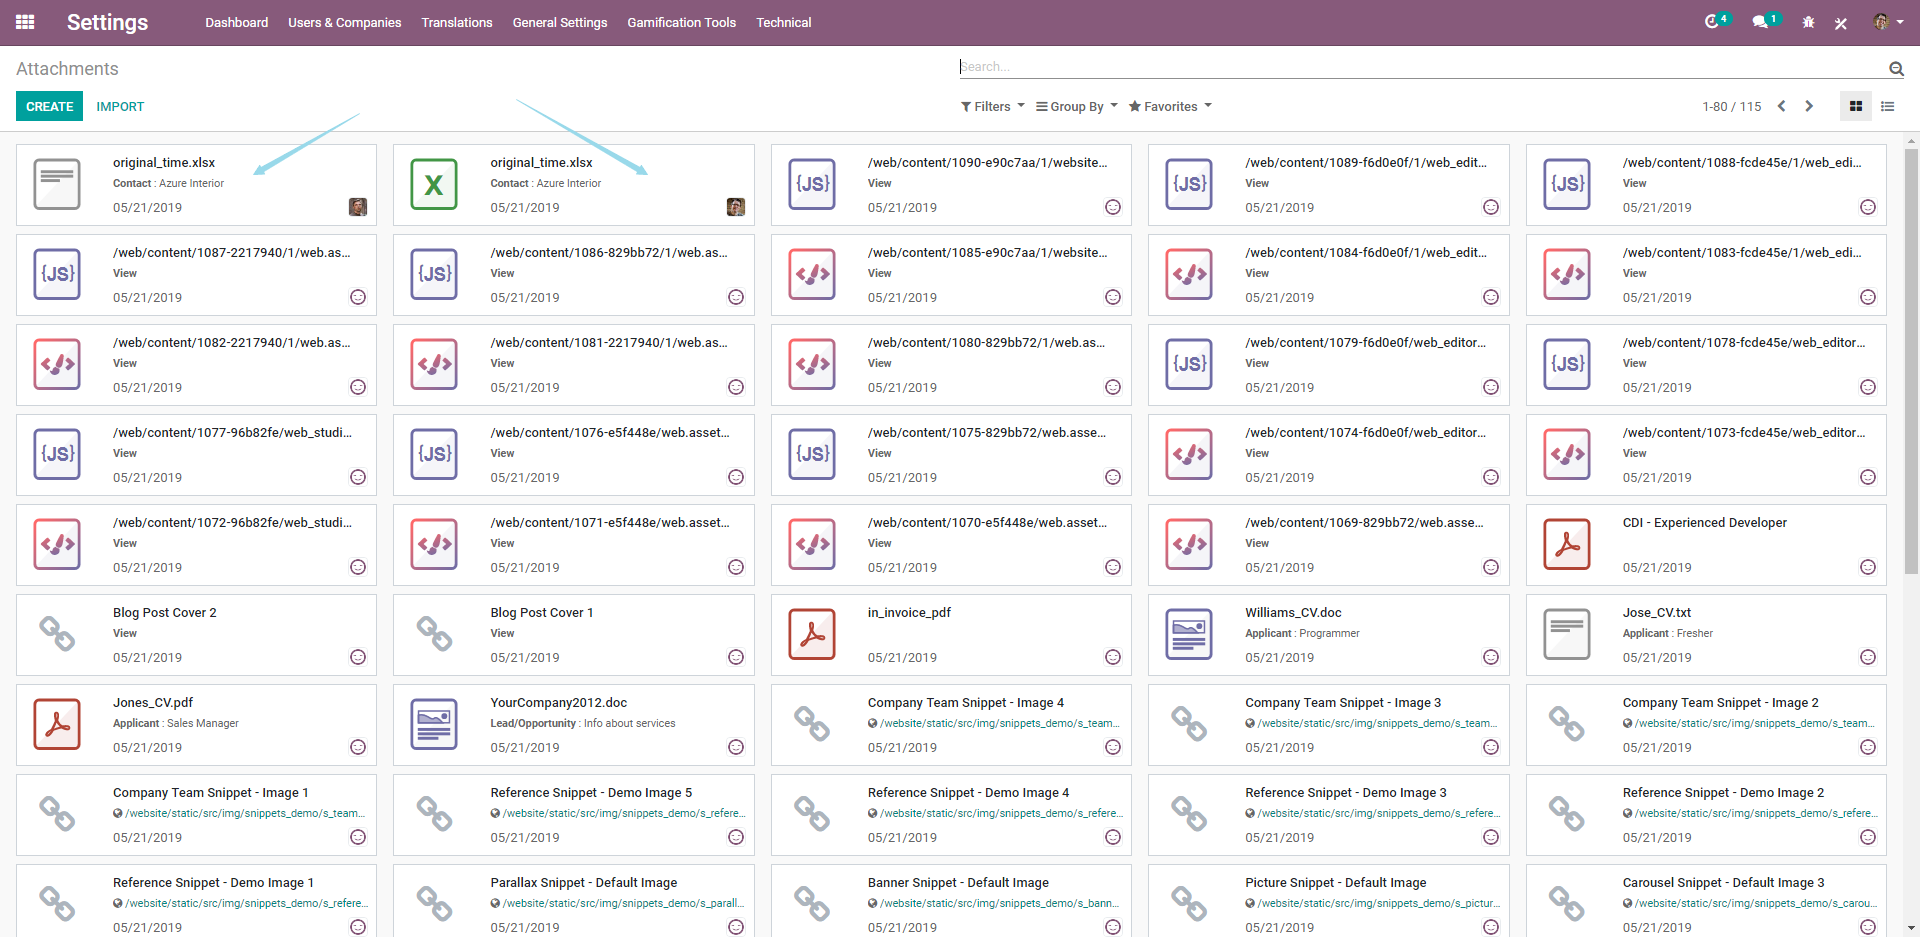
Task: Click the CREATE button
Action: [49, 106]
